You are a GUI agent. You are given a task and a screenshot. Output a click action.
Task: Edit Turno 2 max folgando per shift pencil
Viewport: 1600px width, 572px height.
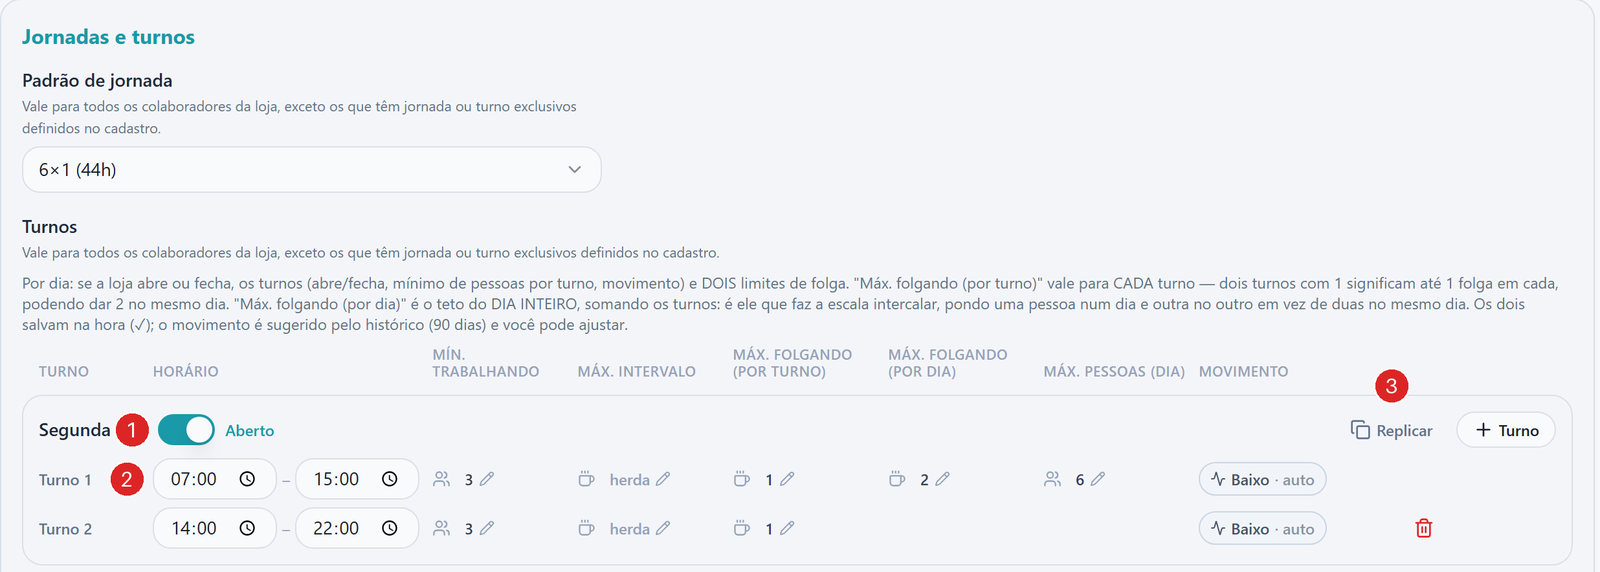(x=787, y=528)
